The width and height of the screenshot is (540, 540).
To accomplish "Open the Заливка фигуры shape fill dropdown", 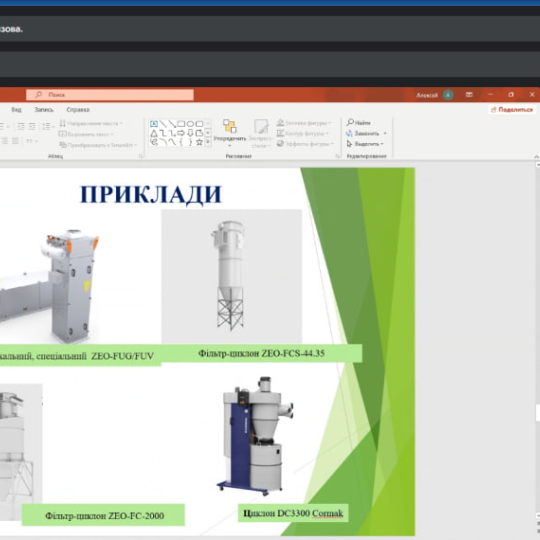I will (304, 123).
